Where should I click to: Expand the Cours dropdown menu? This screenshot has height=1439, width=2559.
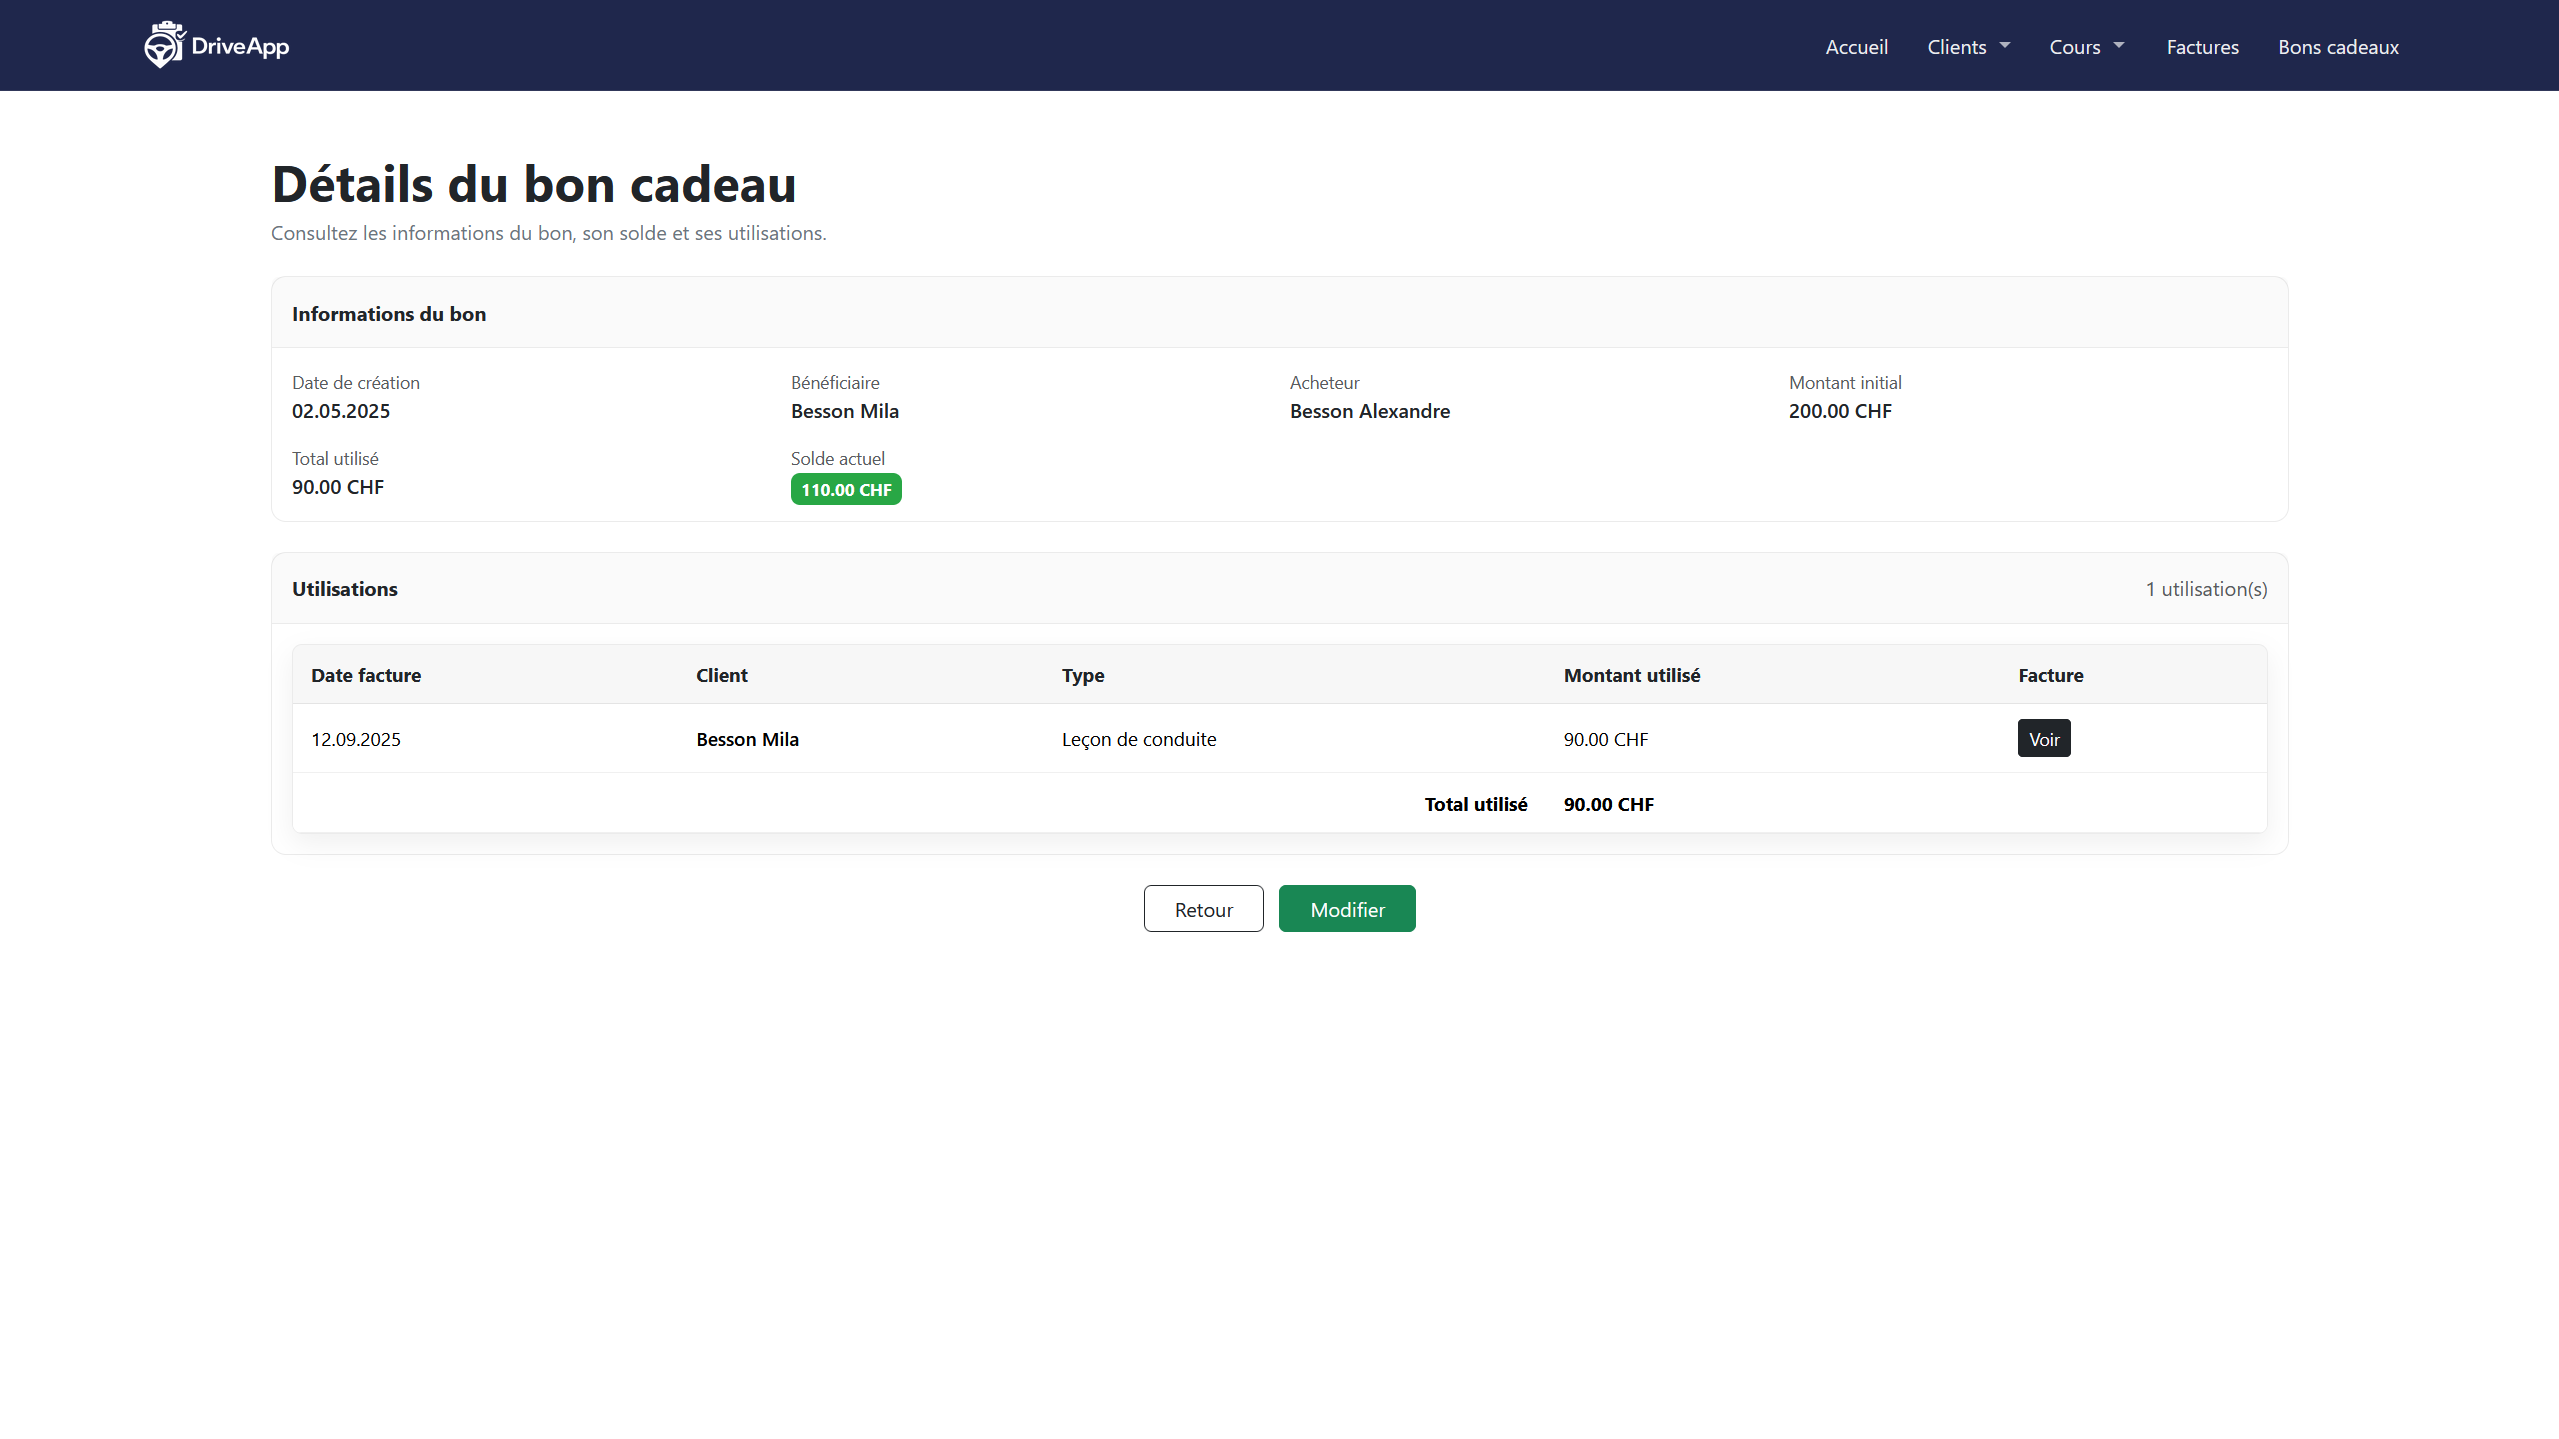pyautogui.click(x=2074, y=47)
